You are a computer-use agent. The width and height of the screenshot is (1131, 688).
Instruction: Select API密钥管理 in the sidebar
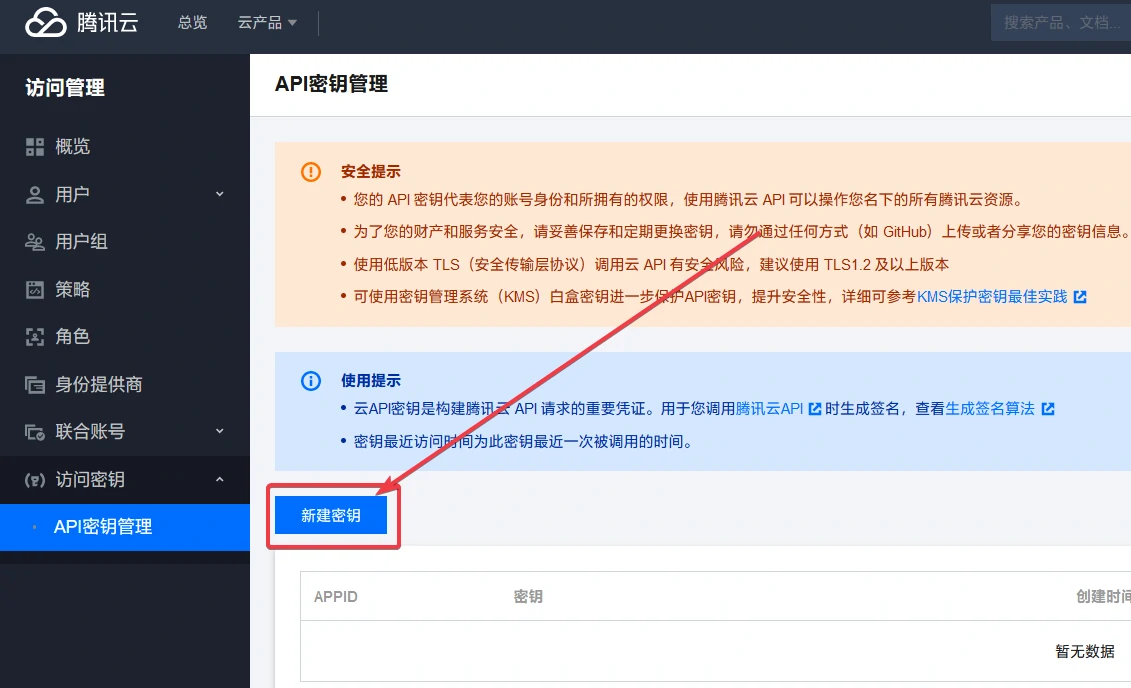pyautogui.click(x=103, y=527)
